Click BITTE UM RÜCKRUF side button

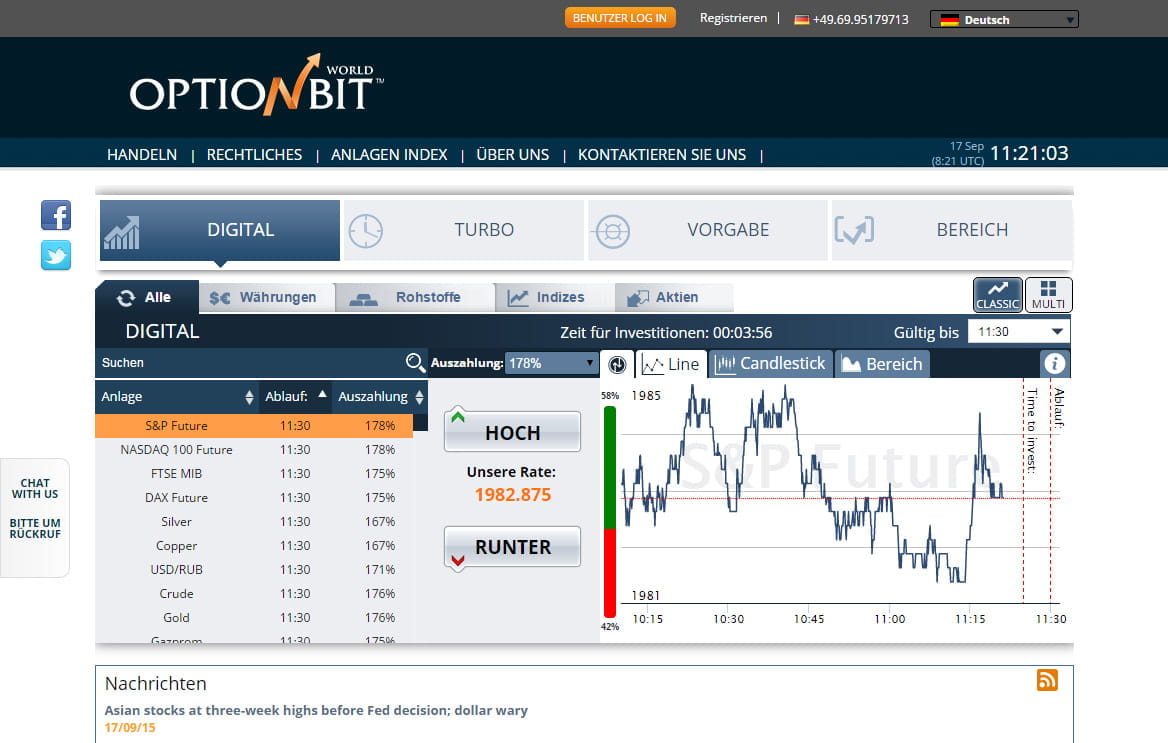click(35, 528)
